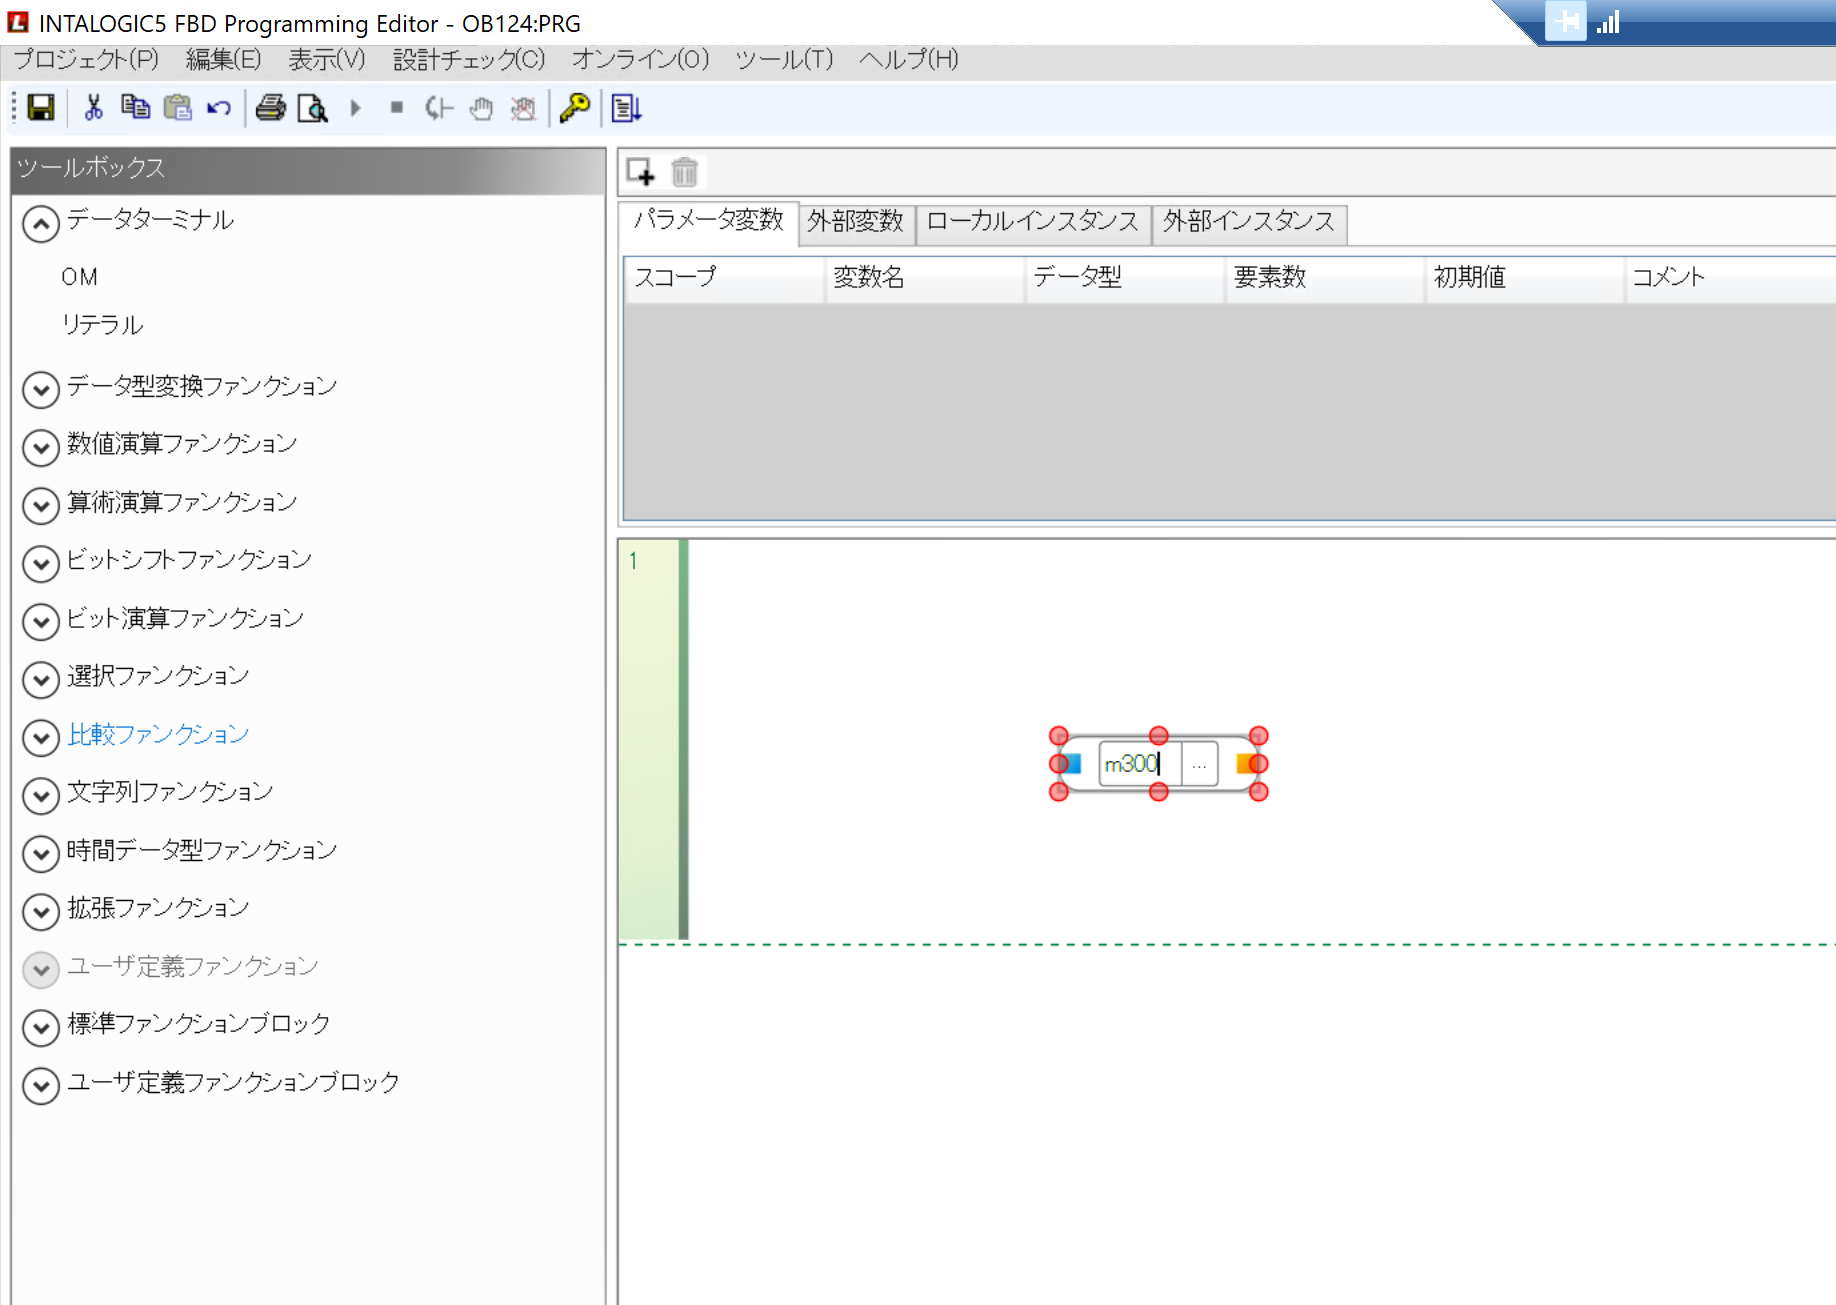Click the Print icon
The height and width of the screenshot is (1305, 1836).
[x=270, y=108]
